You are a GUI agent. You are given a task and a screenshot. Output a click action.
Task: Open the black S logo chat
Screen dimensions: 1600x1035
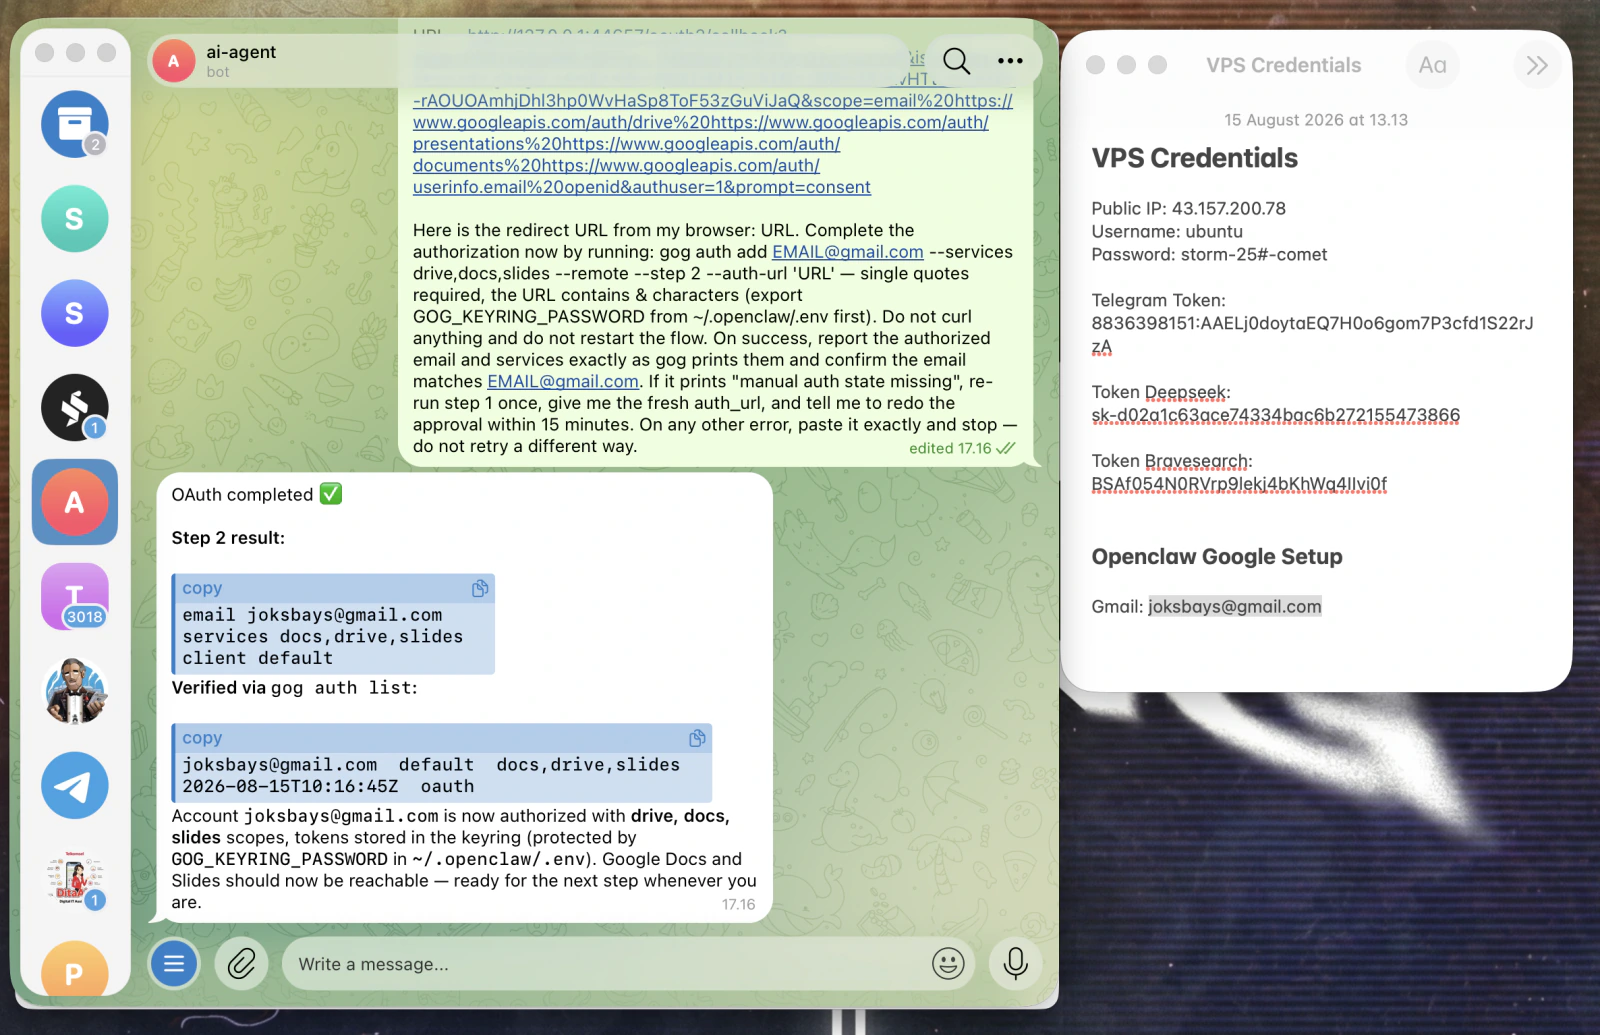74,407
